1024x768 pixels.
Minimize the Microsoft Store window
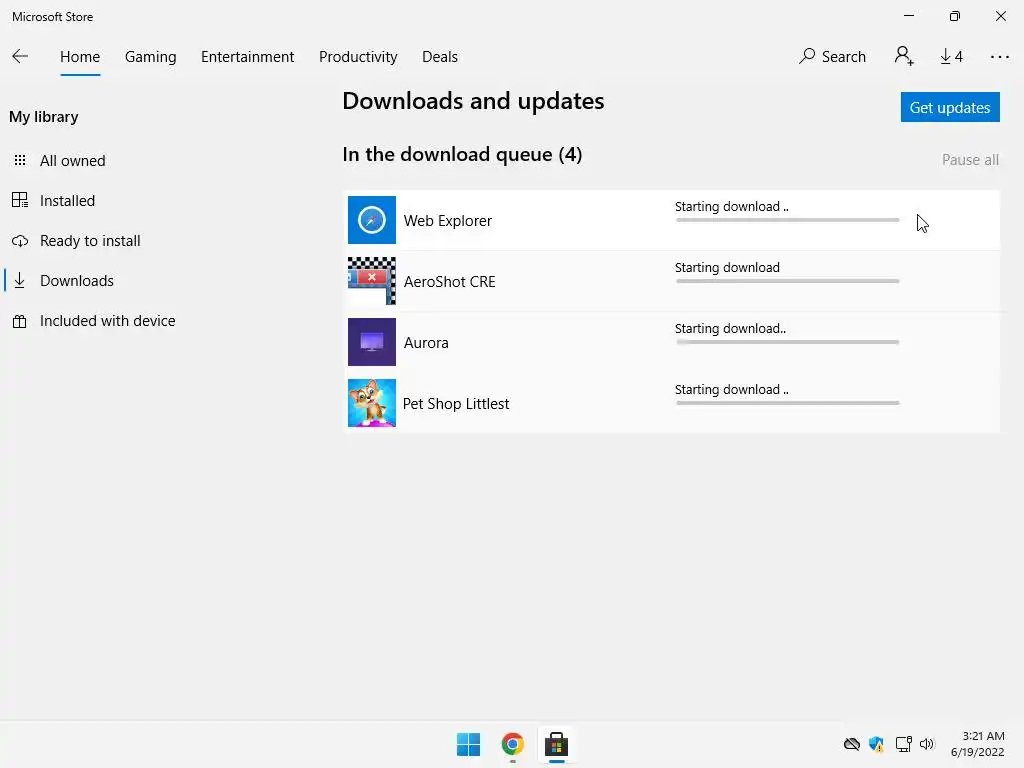[909, 16]
